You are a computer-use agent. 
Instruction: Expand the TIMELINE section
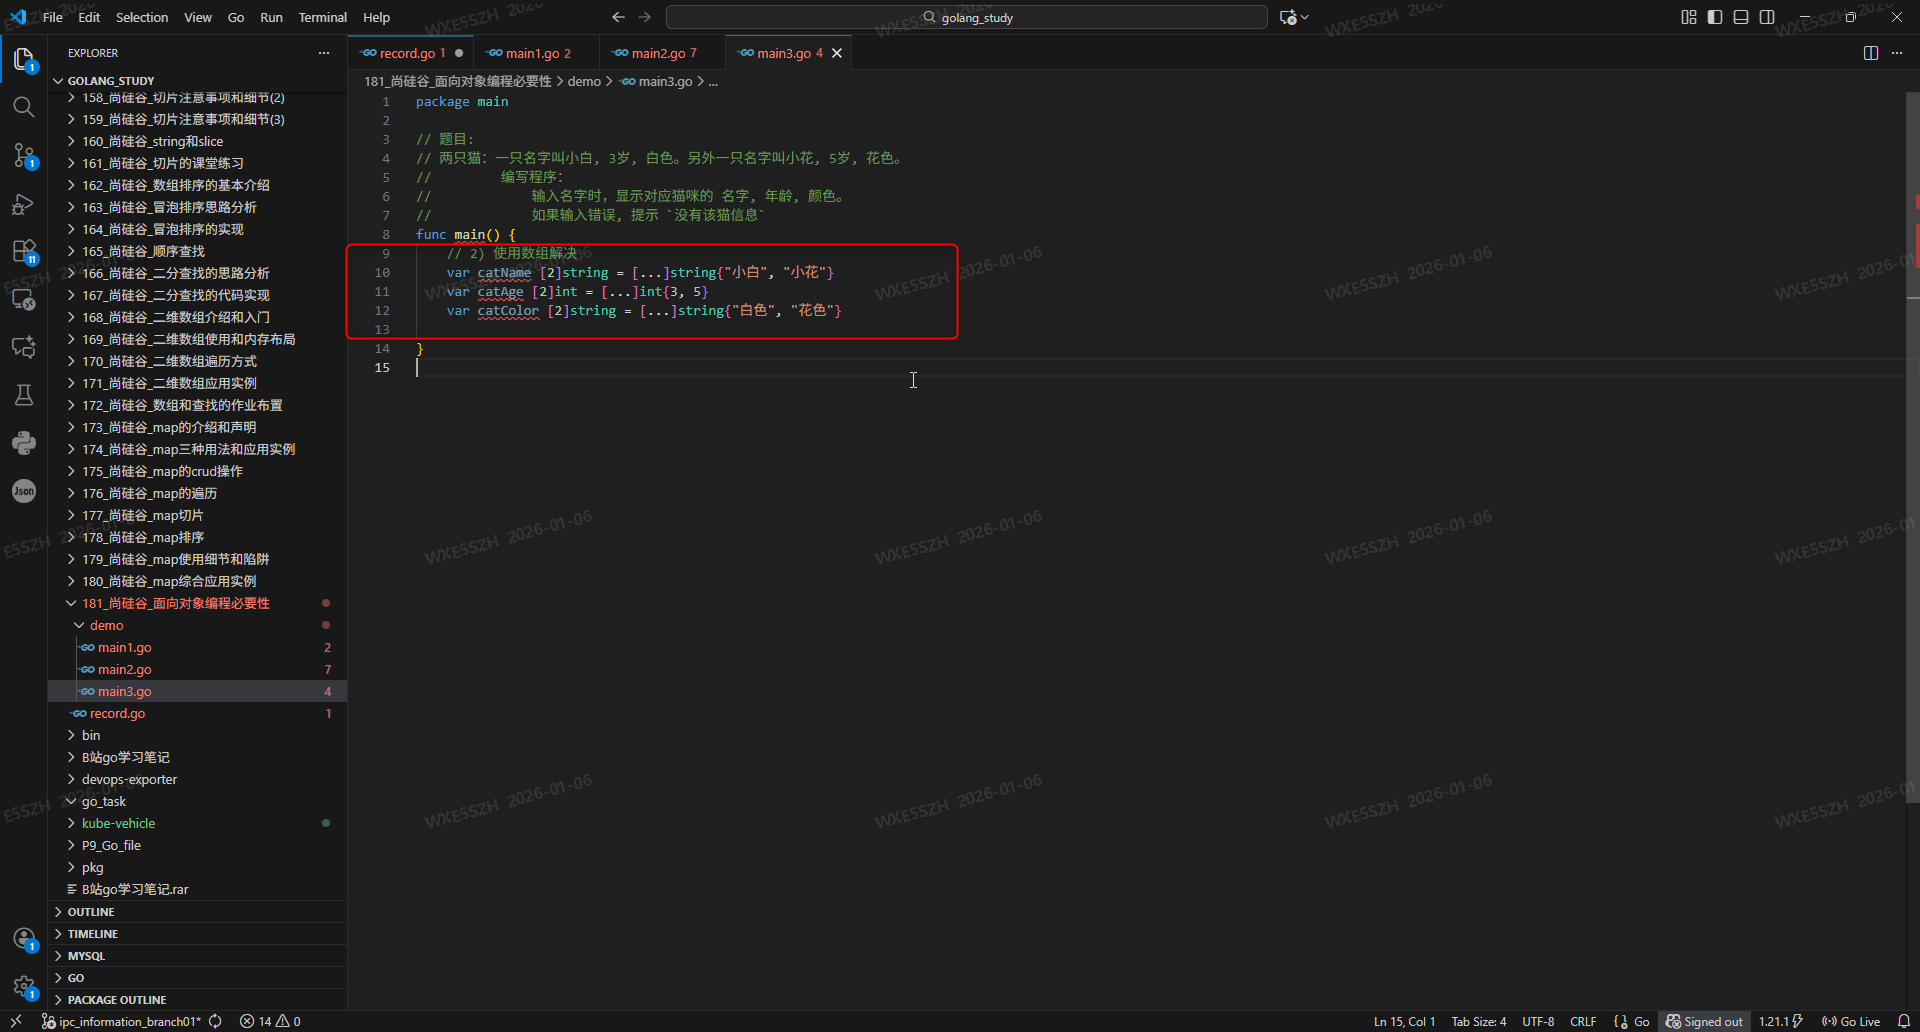pyautogui.click(x=198, y=934)
